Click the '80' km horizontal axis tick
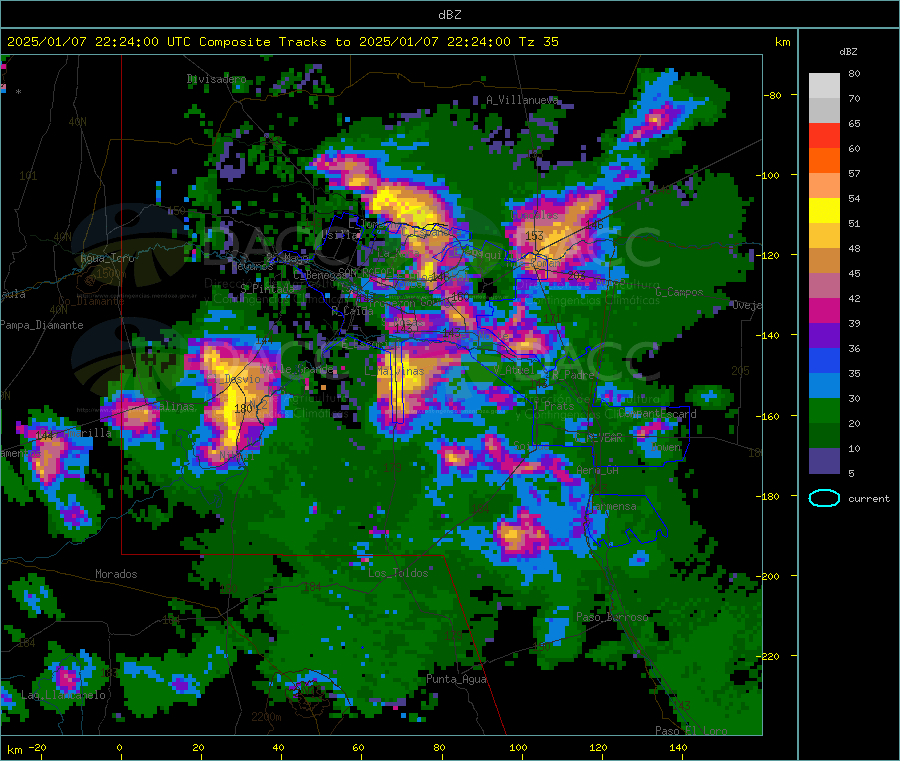 (439, 747)
